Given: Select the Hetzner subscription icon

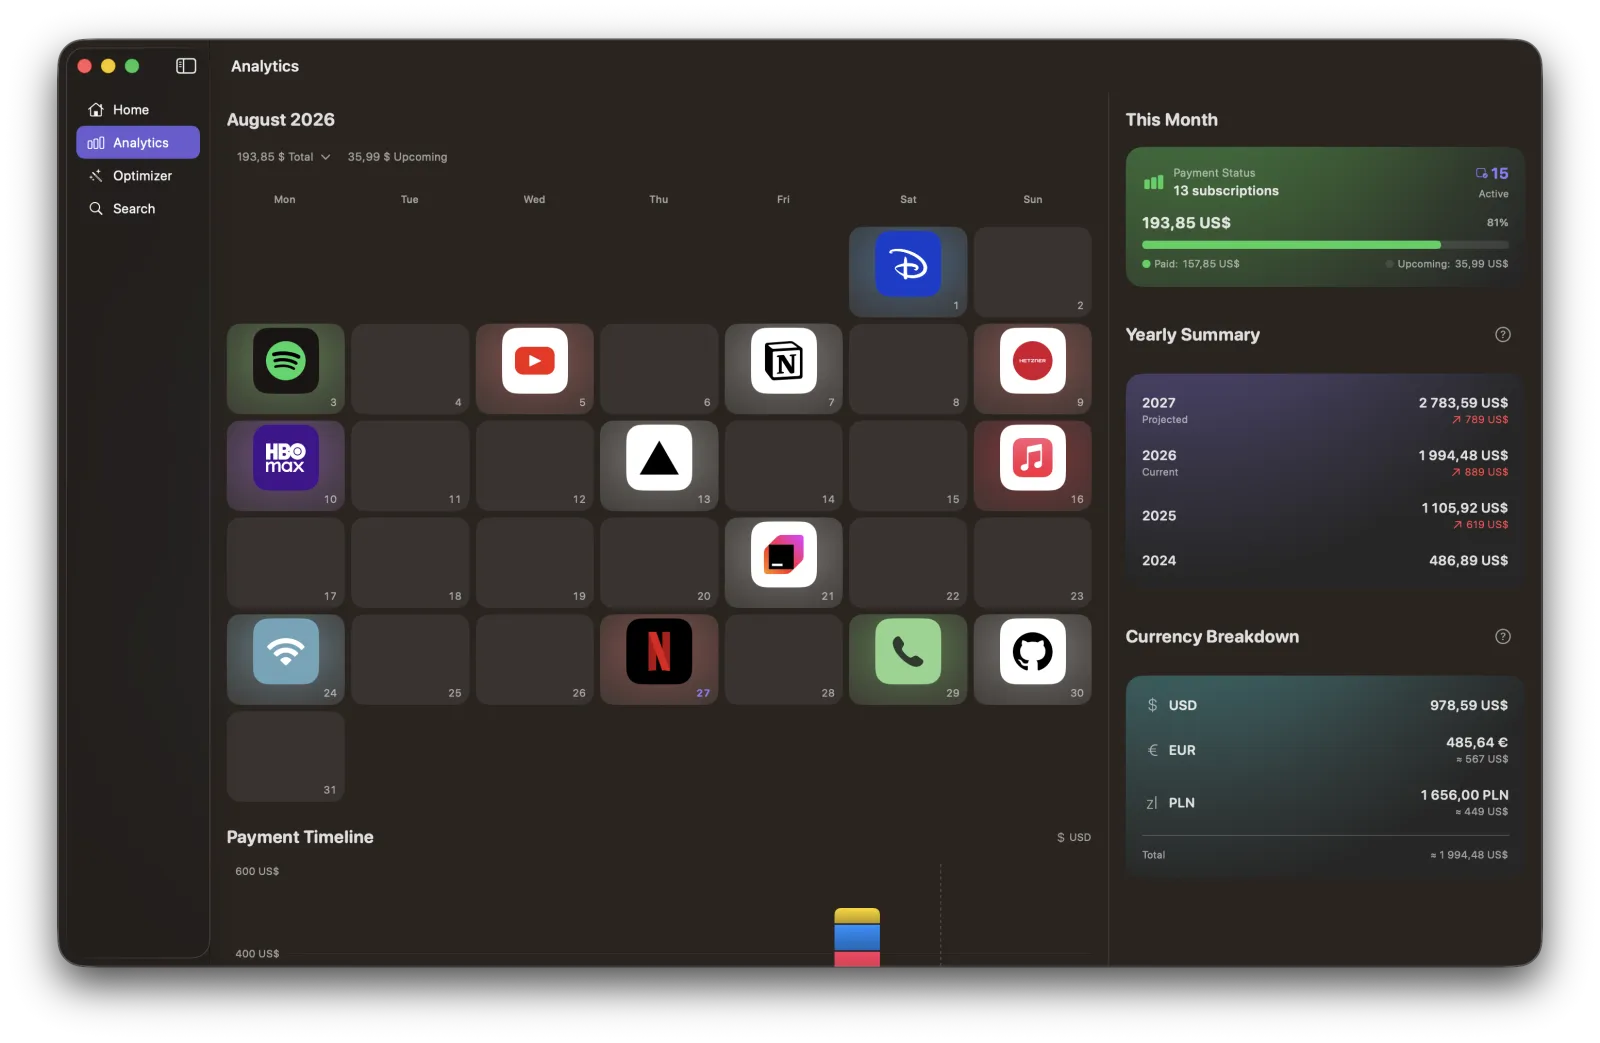Looking at the screenshot, I should (1033, 361).
